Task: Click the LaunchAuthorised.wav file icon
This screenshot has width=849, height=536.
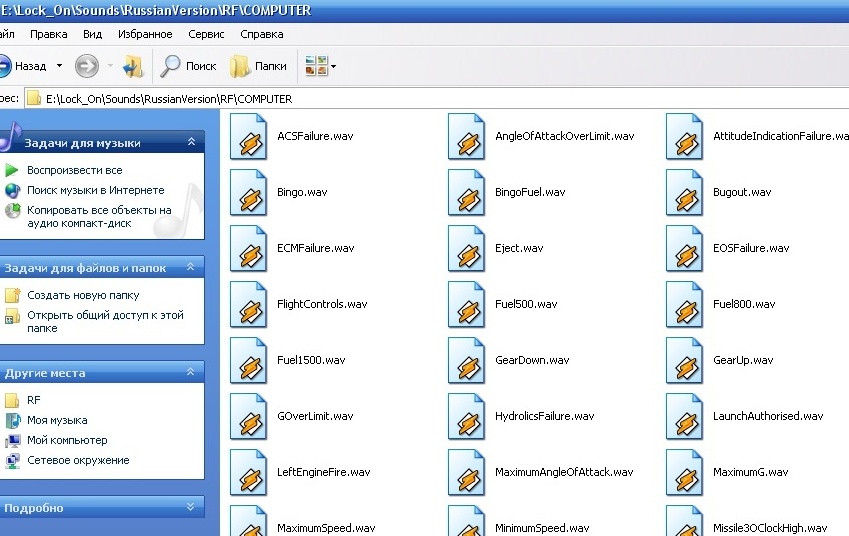Action: 684,416
